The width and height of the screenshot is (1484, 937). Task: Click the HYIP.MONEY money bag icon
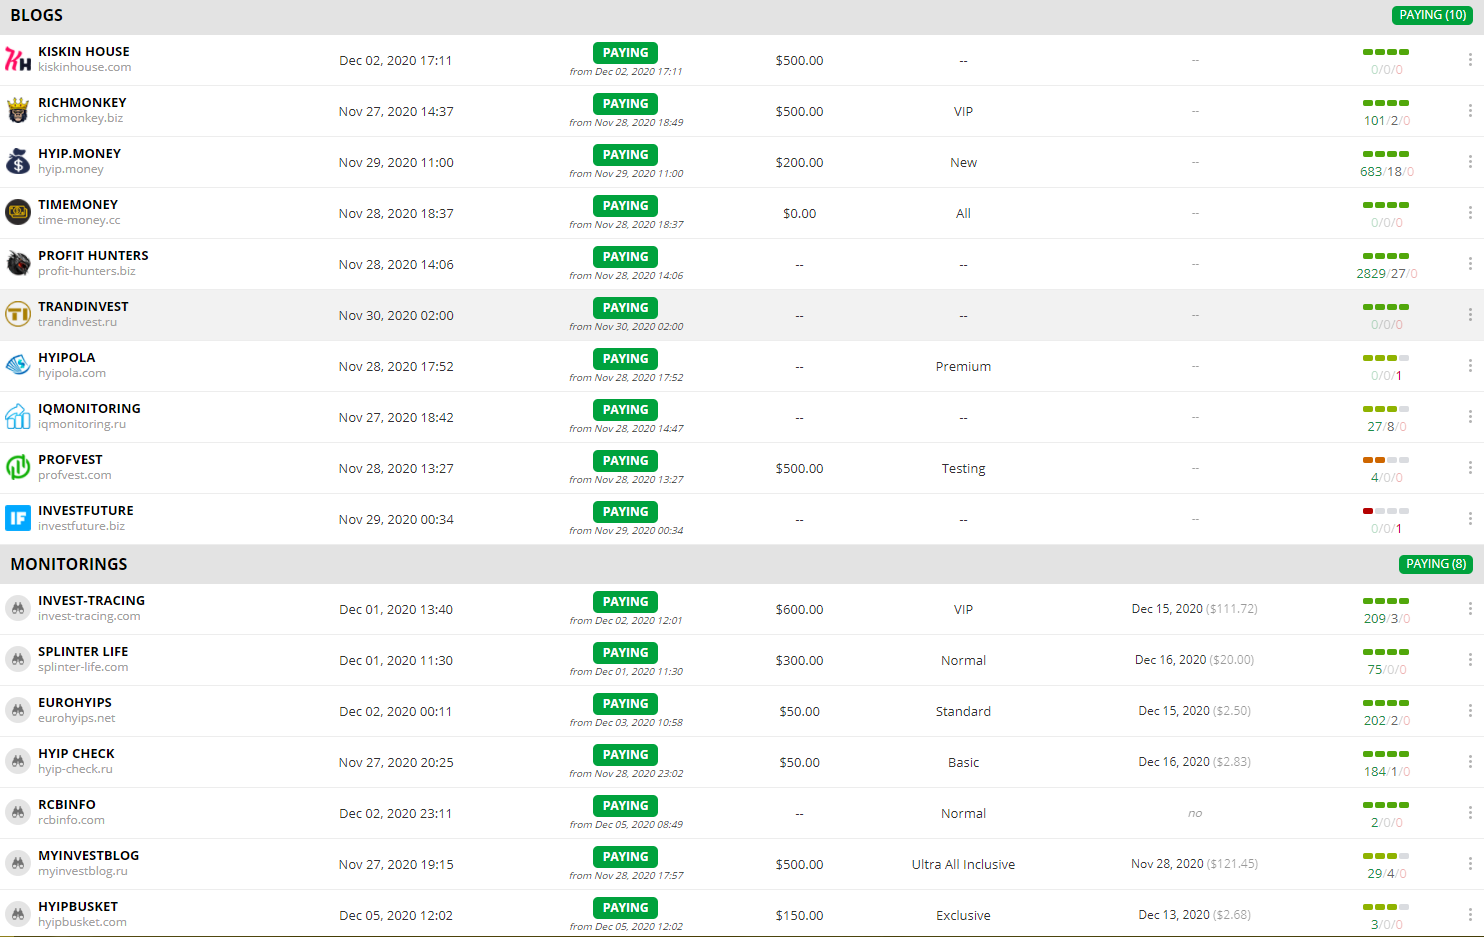pos(18,162)
